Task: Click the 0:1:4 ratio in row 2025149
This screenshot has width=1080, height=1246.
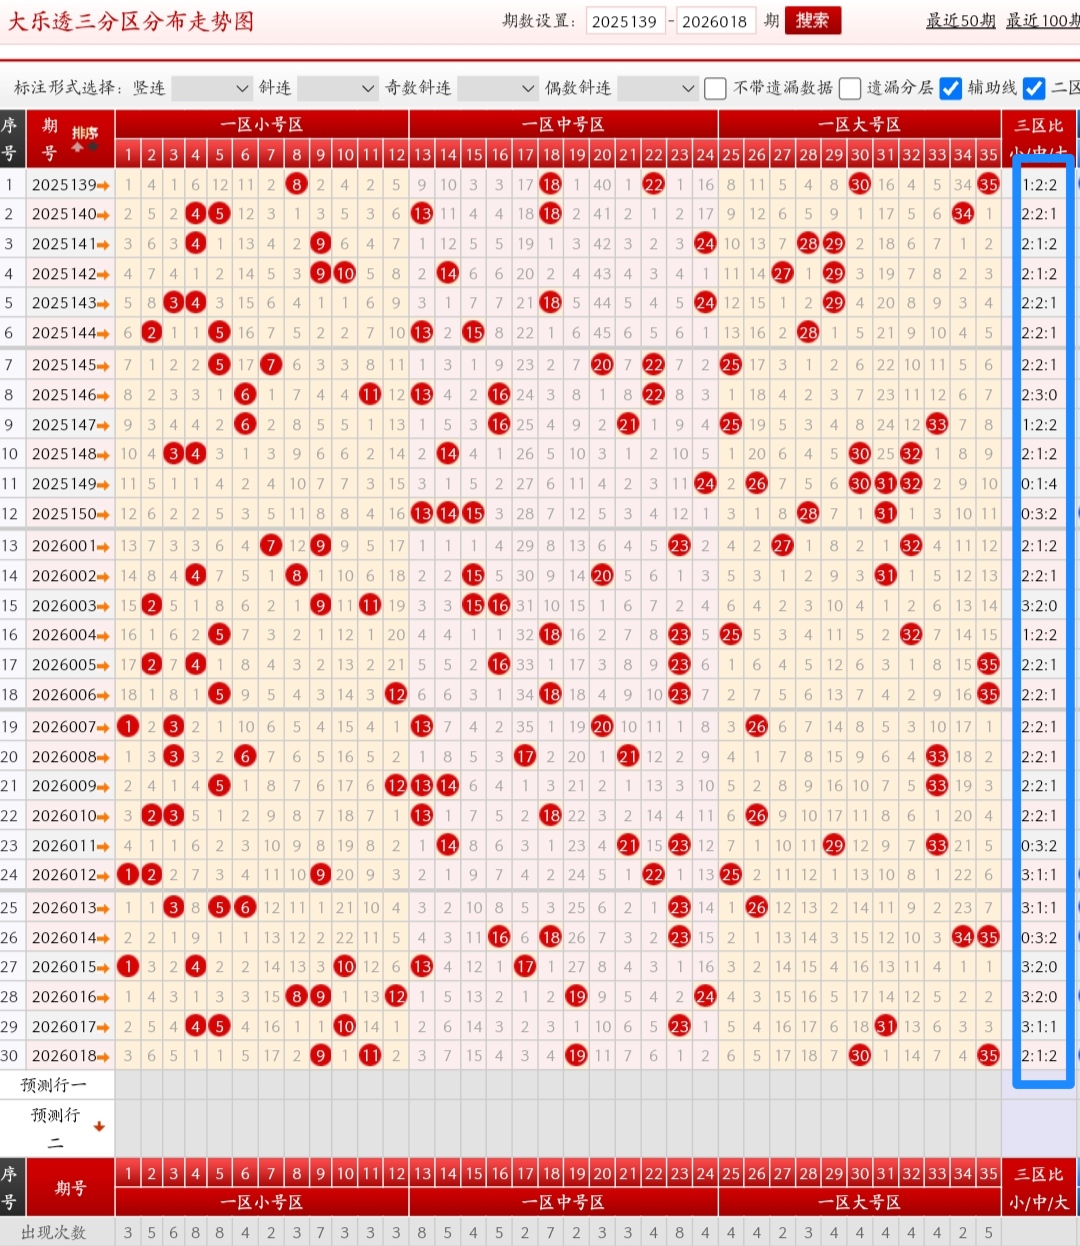Action: click(x=1039, y=484)
